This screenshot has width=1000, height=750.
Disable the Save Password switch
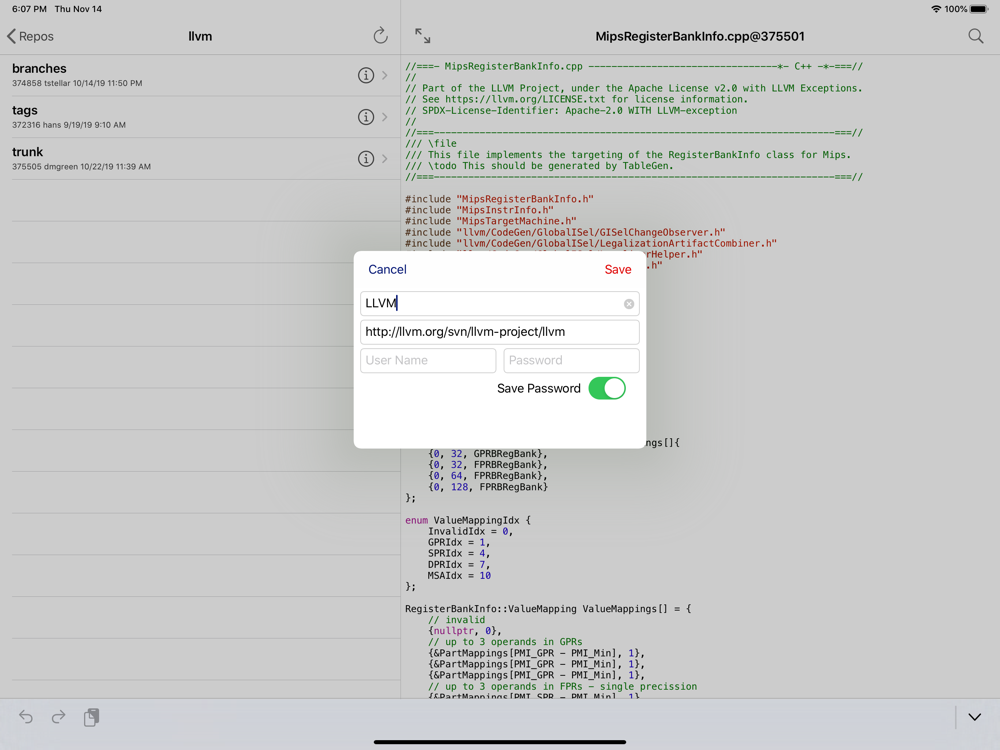pos(607,388)
